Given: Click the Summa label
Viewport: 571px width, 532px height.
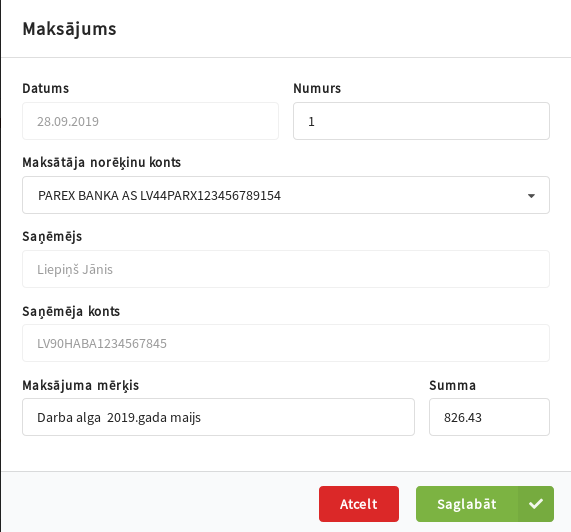Looking at the screenshot, I should 452,385.
